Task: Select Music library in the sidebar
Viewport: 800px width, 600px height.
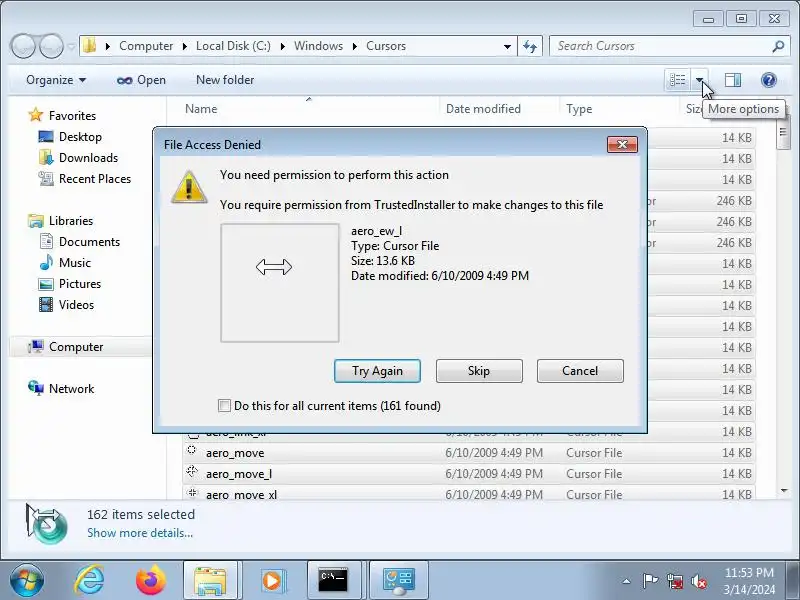Action: click(74, 263)
